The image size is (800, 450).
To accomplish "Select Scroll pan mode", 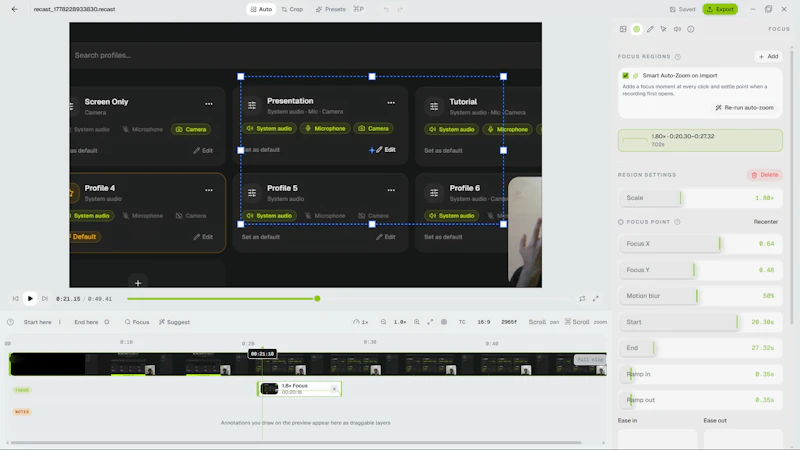I will tap(543, 322).
